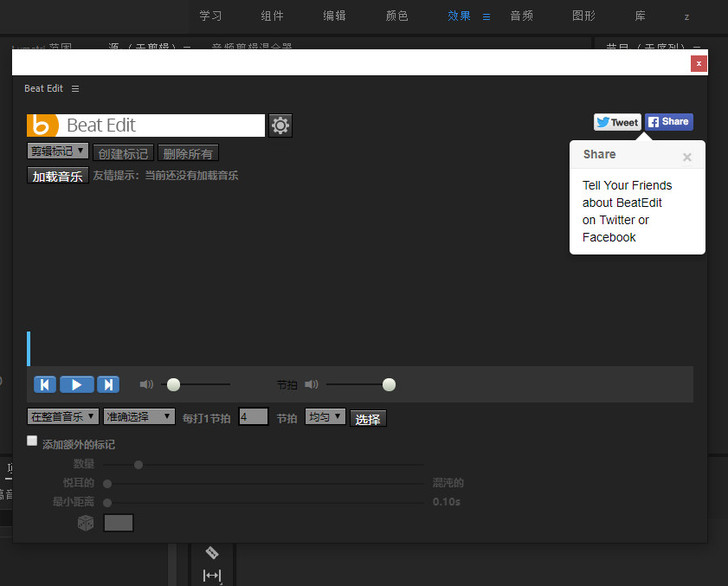Mute the 节拍 beat click speaker icon

pos(311,384)
